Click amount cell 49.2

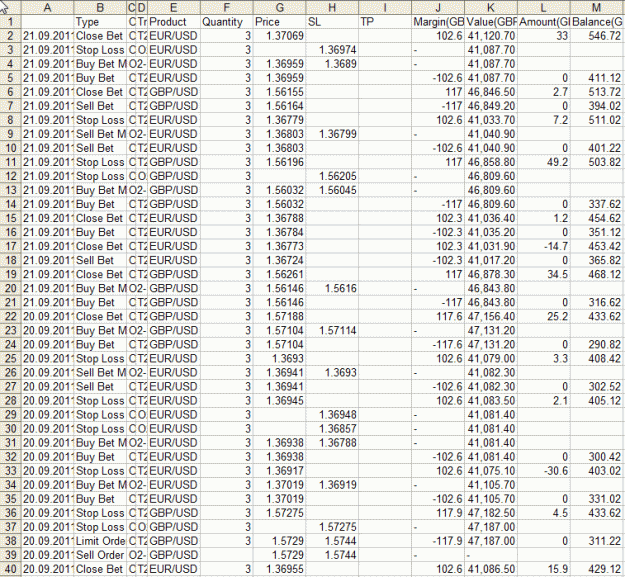(x=544, y=162)
